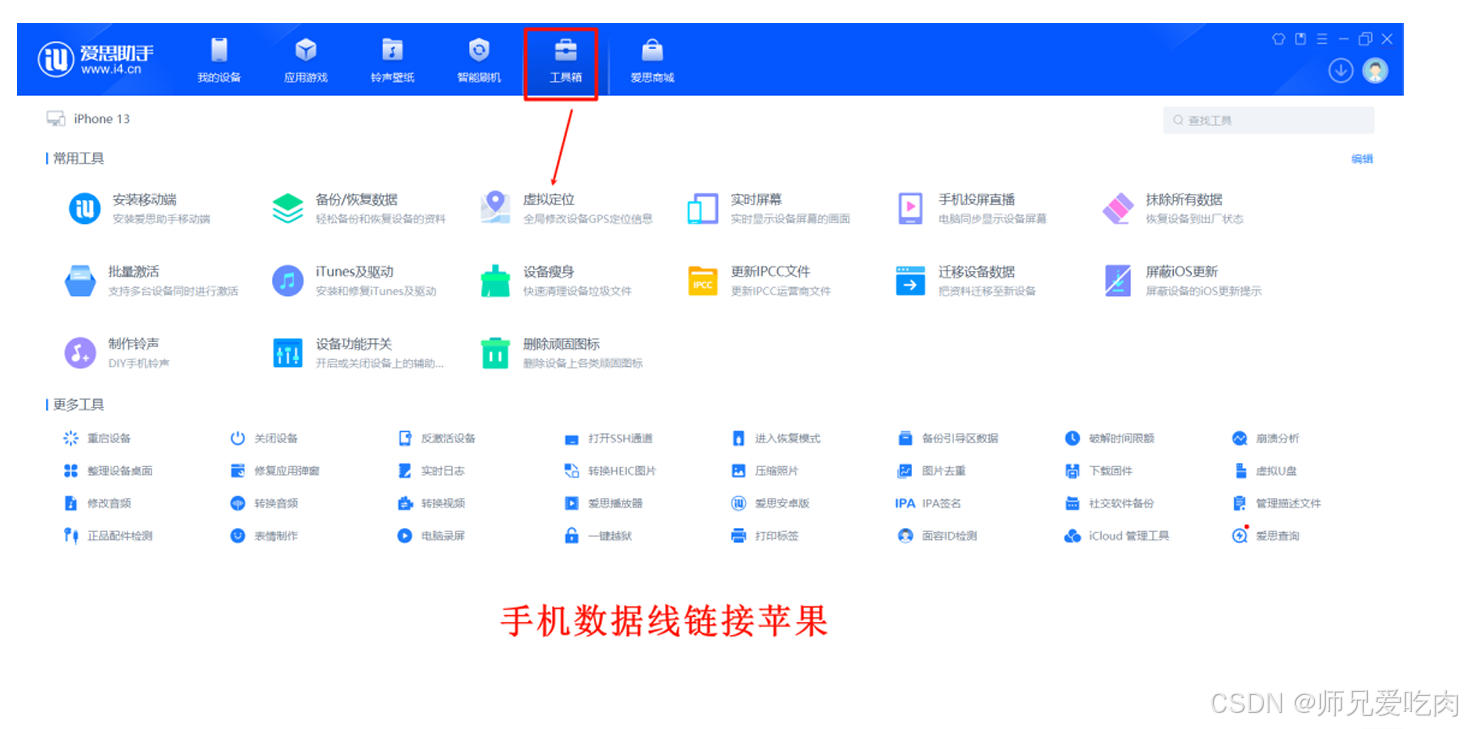Open 崩溃分析 tool
Screen dimensions: 1464x729
1266,438
